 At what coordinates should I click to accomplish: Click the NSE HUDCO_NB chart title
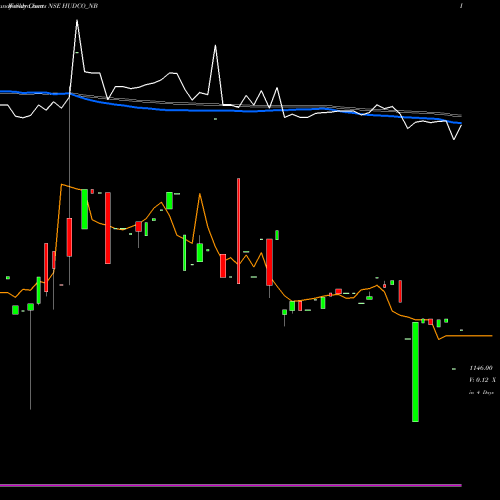coord(73,6)
